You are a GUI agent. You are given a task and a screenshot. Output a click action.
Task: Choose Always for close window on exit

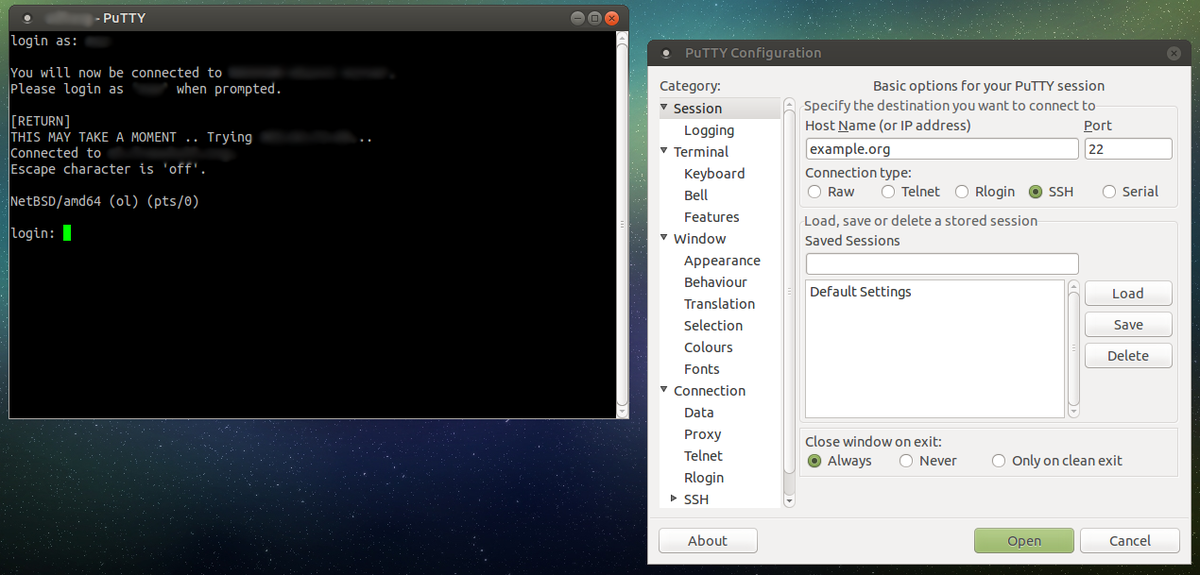pos(814,461)
